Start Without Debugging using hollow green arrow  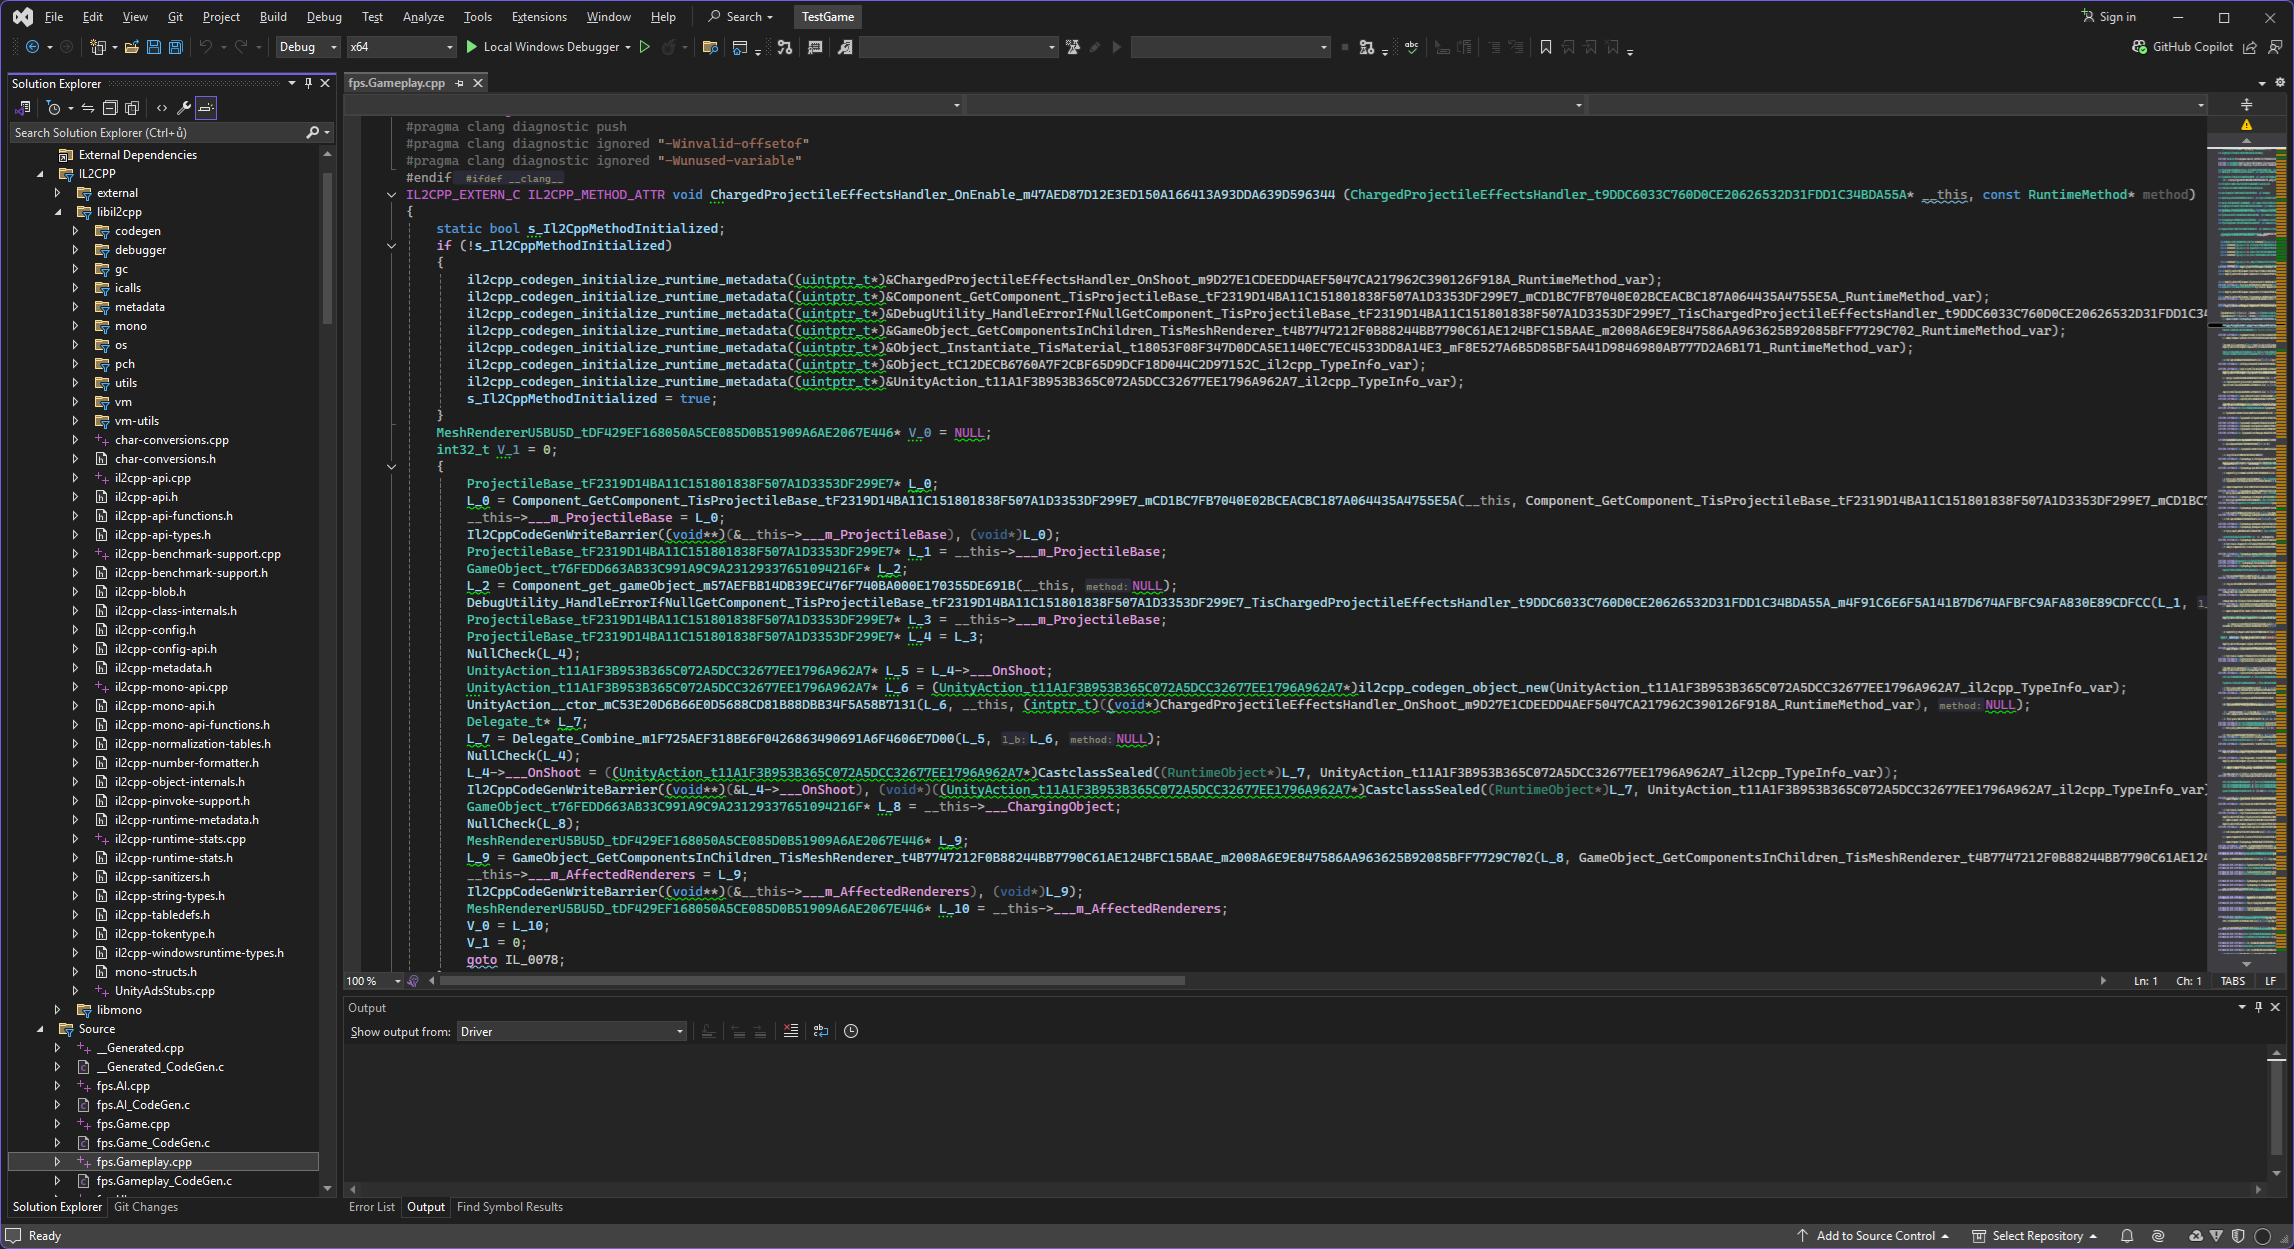point(645,47)
